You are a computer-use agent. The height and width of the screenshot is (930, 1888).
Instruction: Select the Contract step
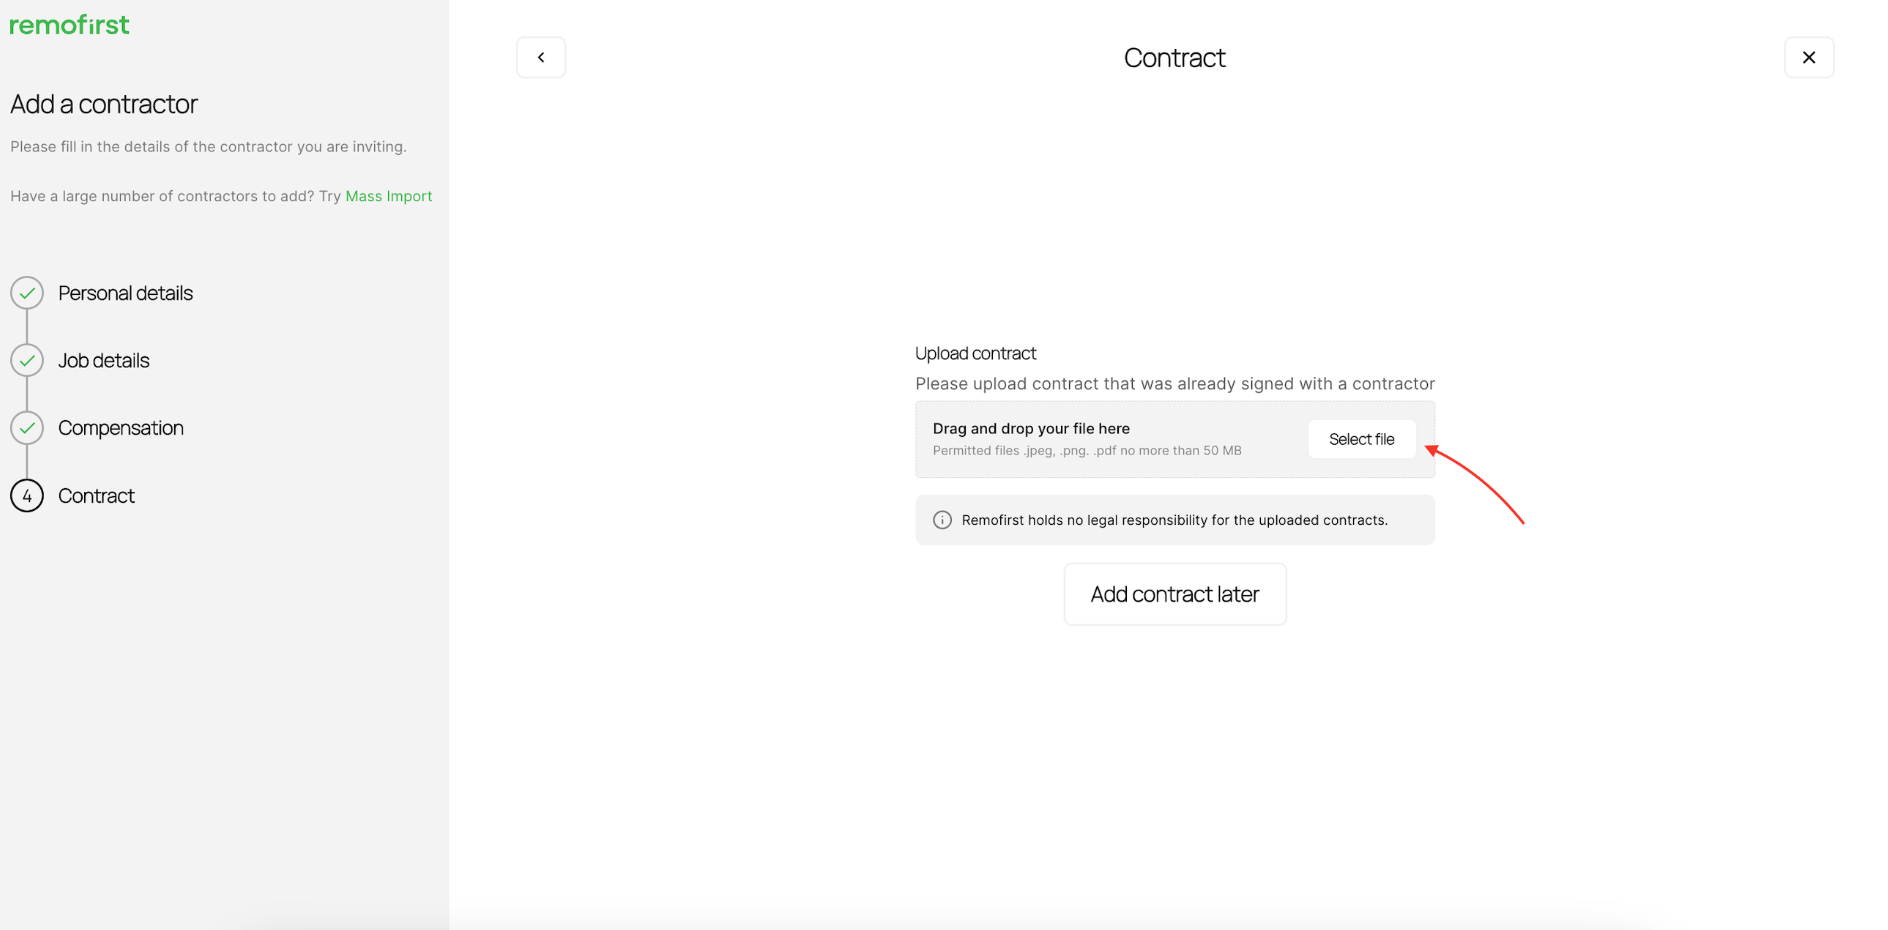pyautogui.click(x=96, y=495)
